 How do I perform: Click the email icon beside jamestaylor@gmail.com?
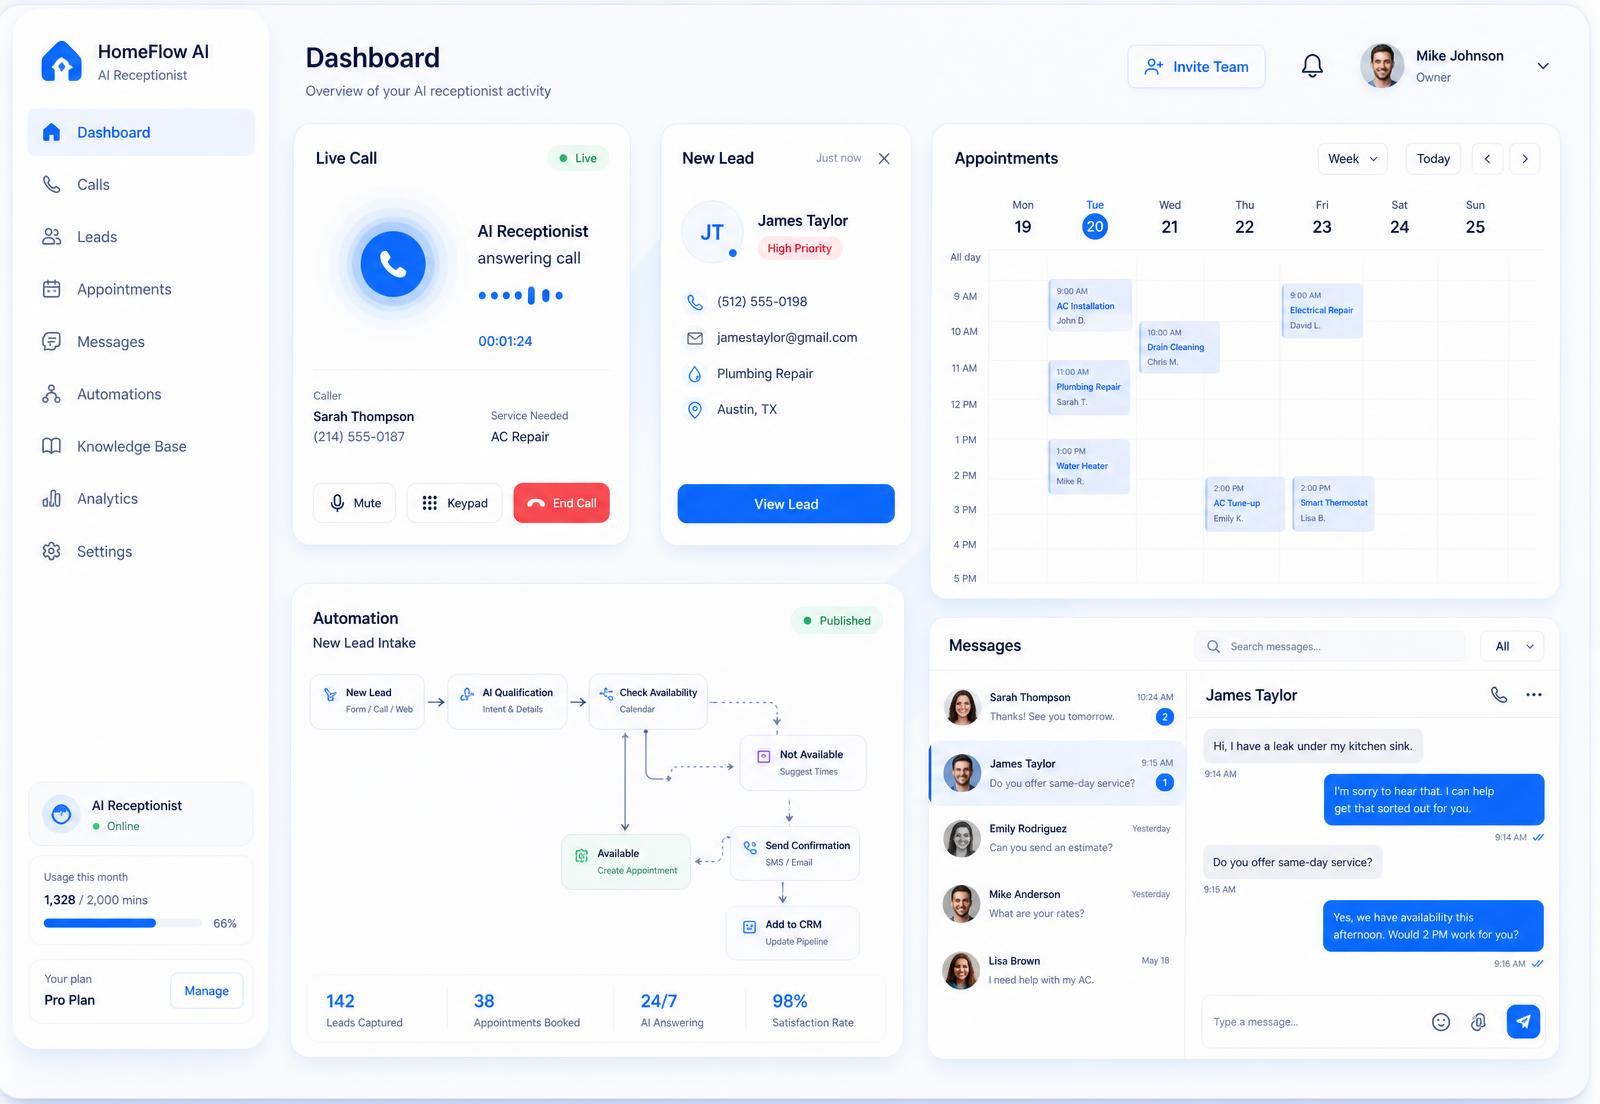point(695,338)
